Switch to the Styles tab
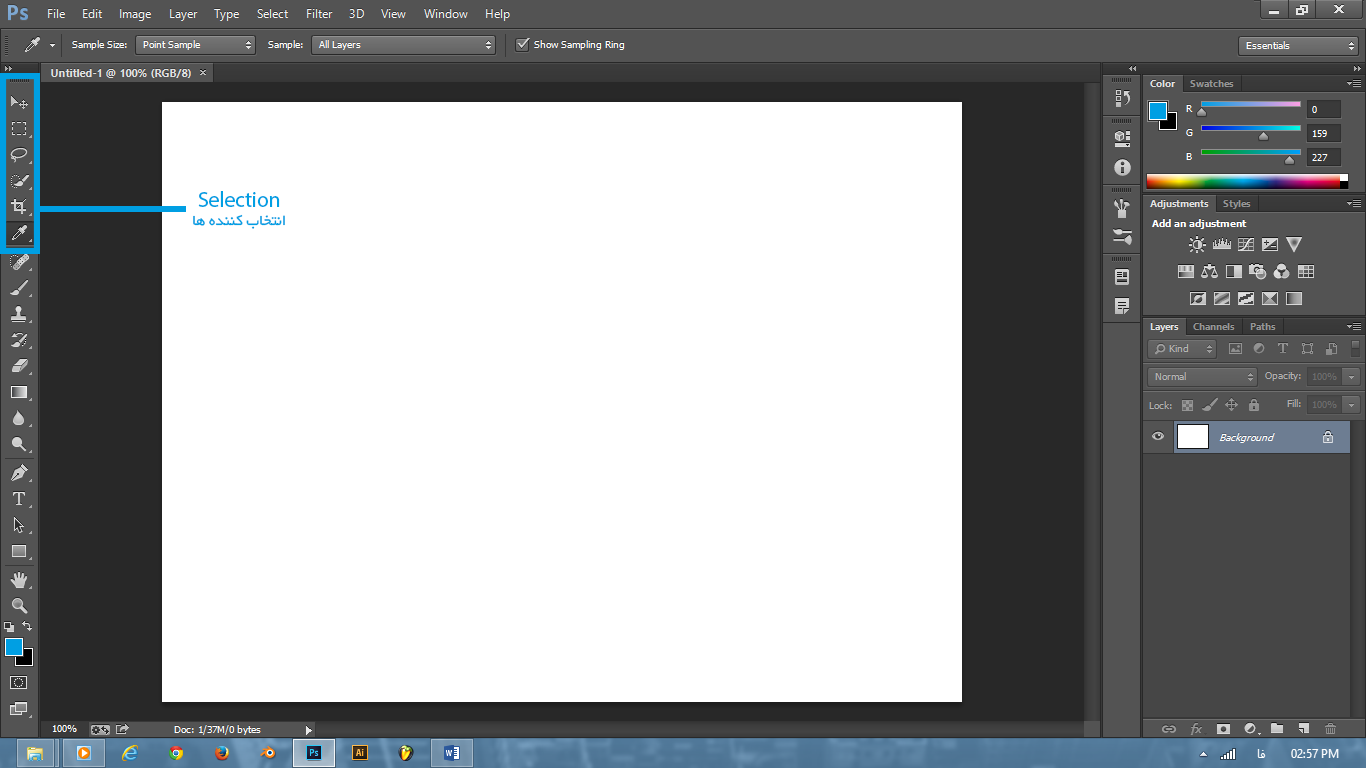 click(1236, 204)
